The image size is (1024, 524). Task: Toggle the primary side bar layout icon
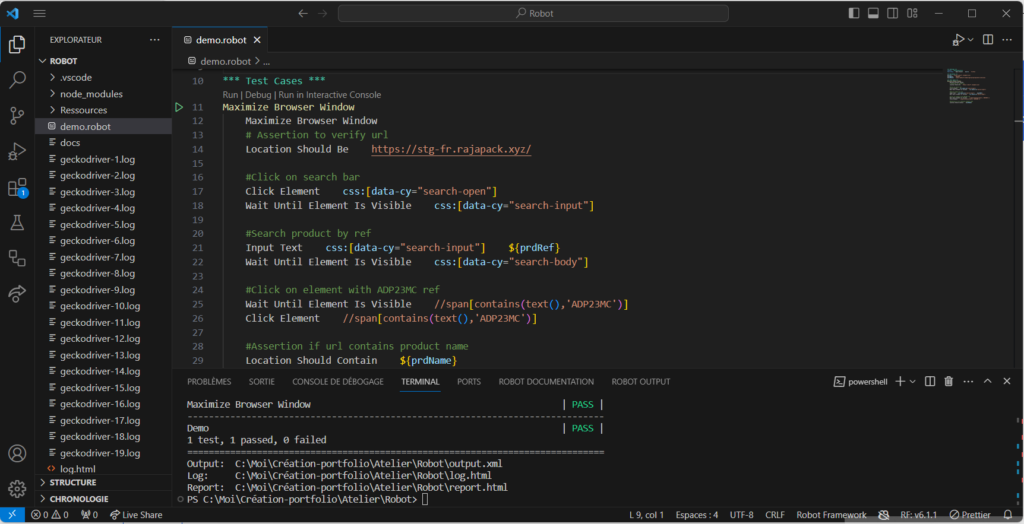point(854,13)
